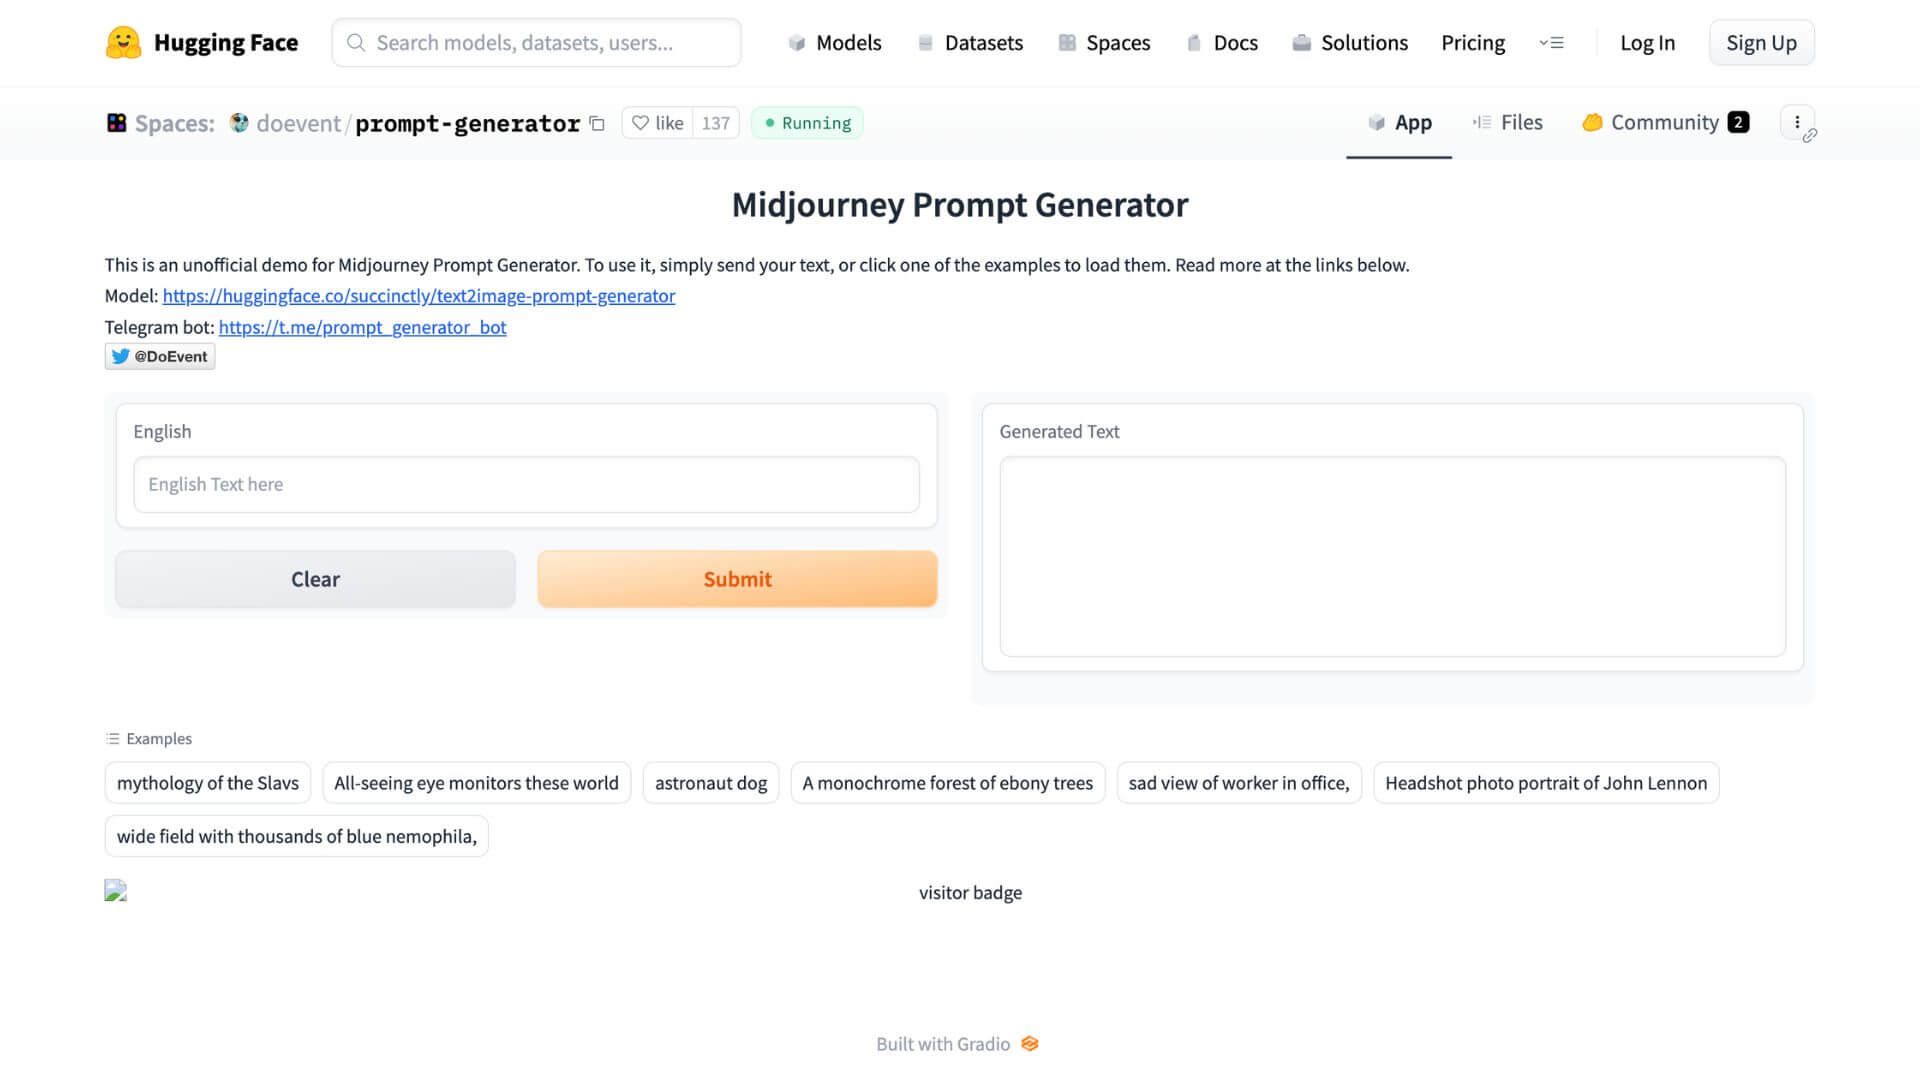Click the Gradio logo in footer
Screen dimensions: 1920x1080
1030,1044
